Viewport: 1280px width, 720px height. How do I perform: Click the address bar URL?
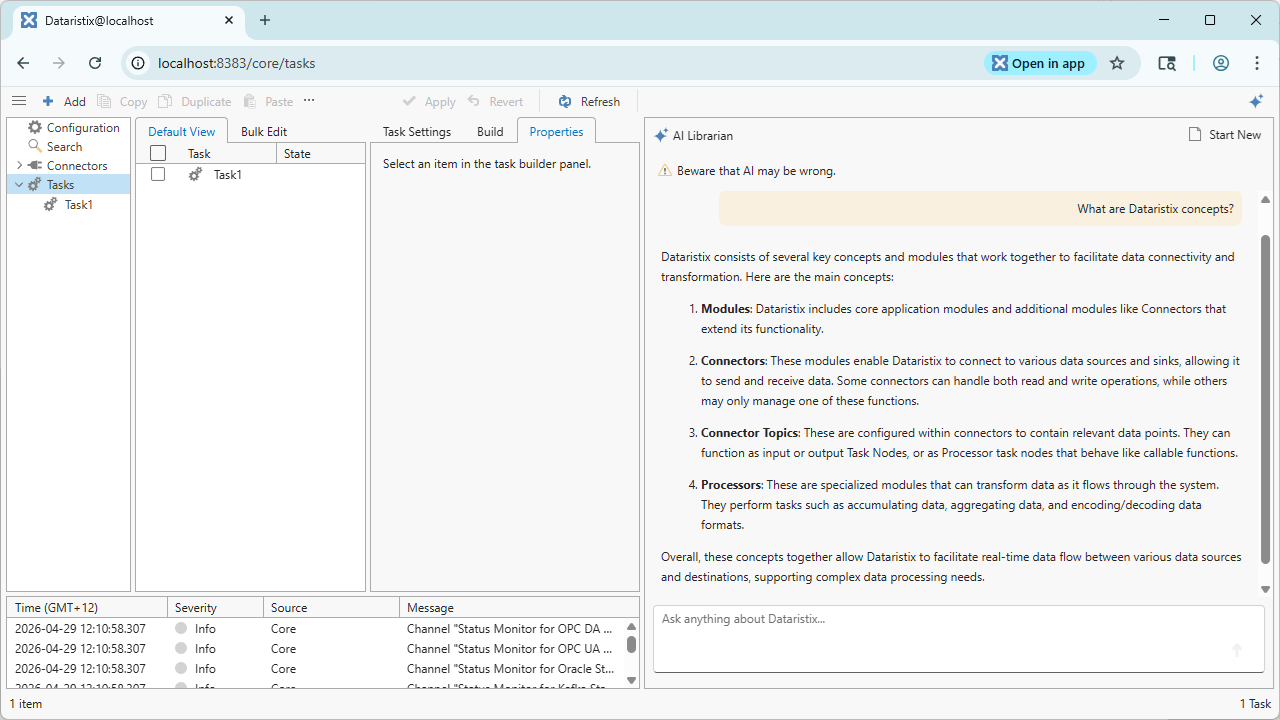237,63
